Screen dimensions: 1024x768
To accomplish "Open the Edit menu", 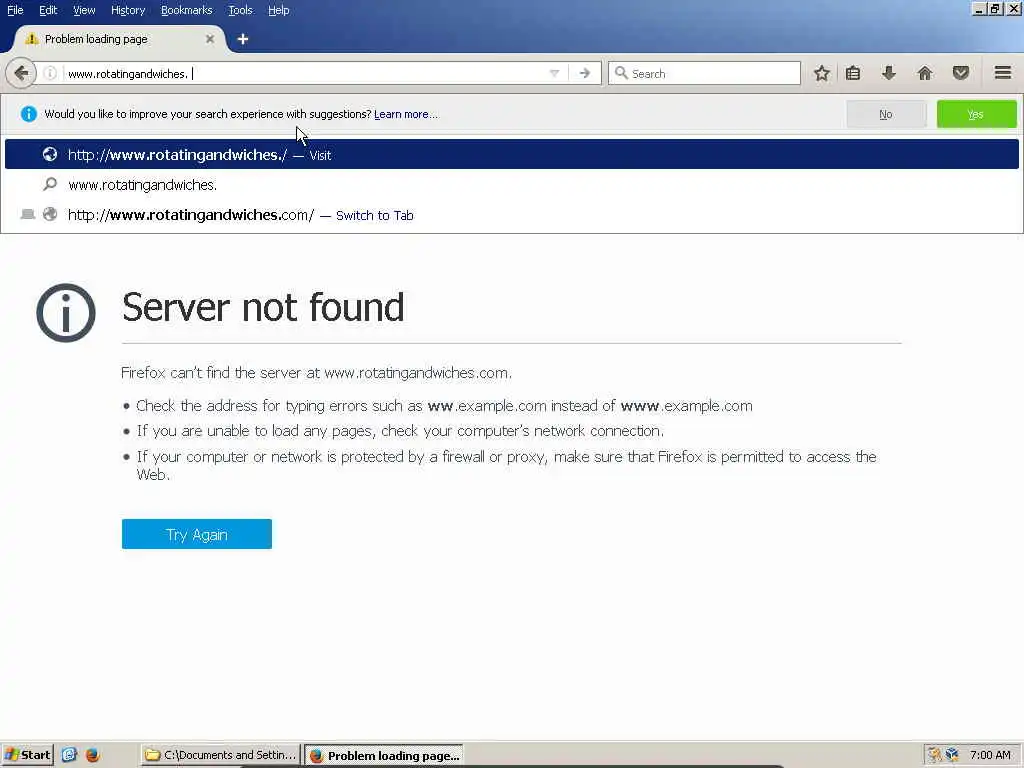I will [48, 10].
